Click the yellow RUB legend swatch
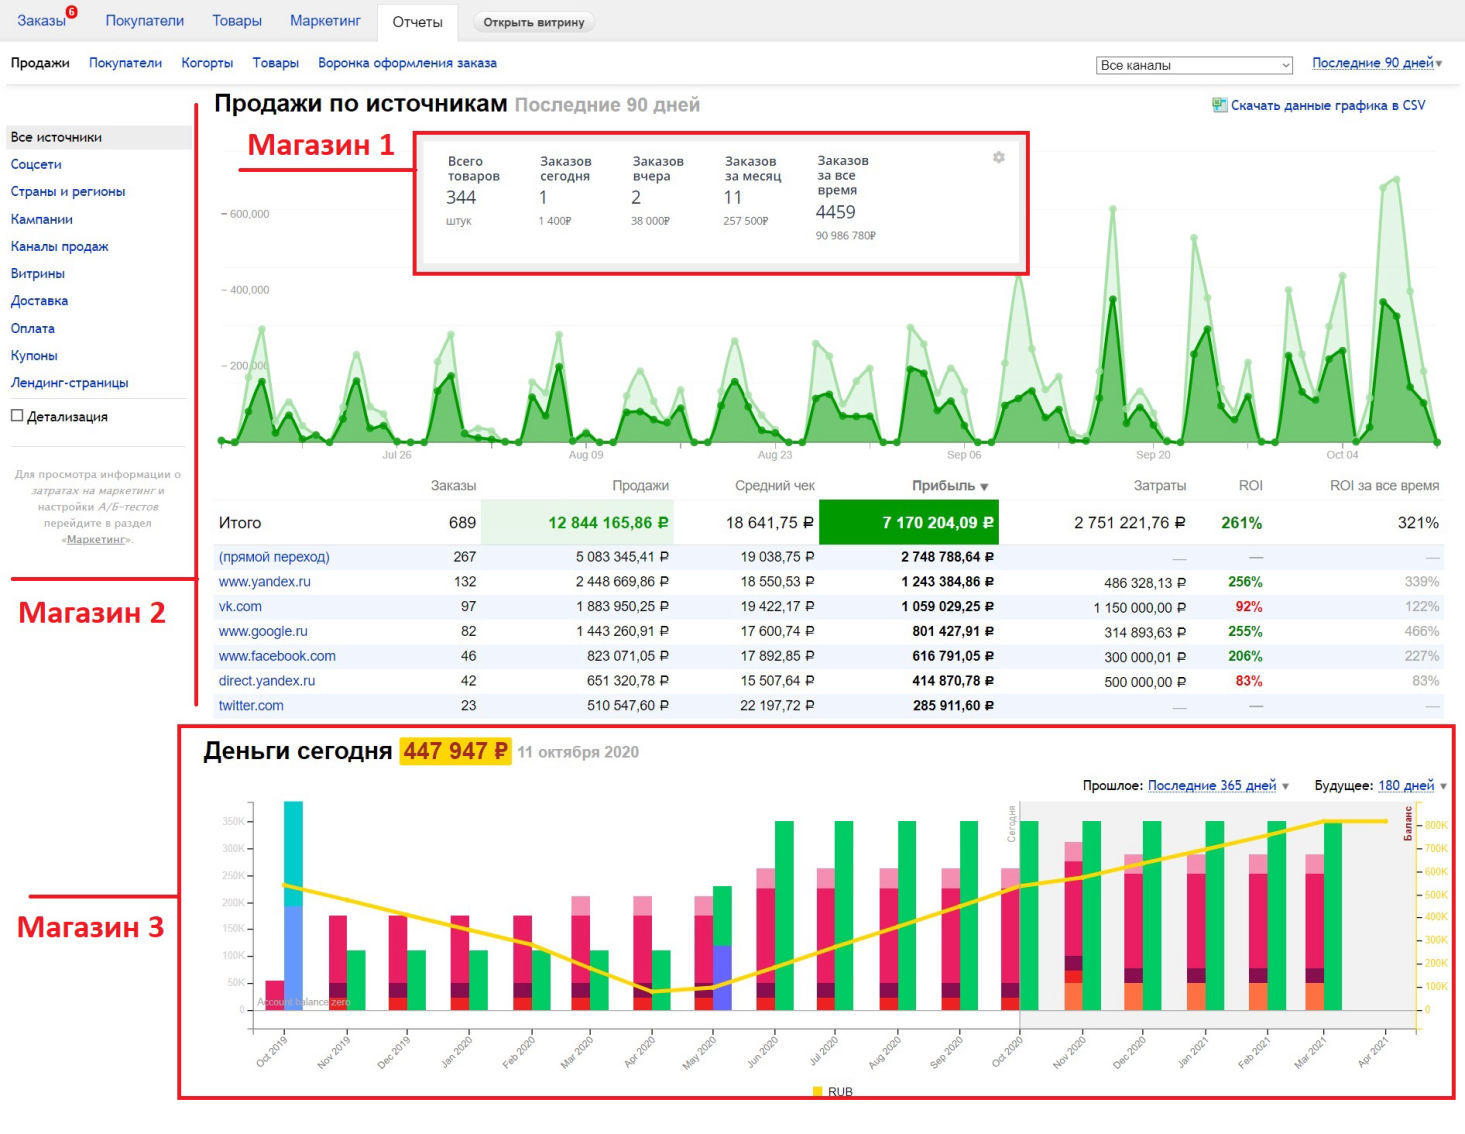 coord(817,1092)
